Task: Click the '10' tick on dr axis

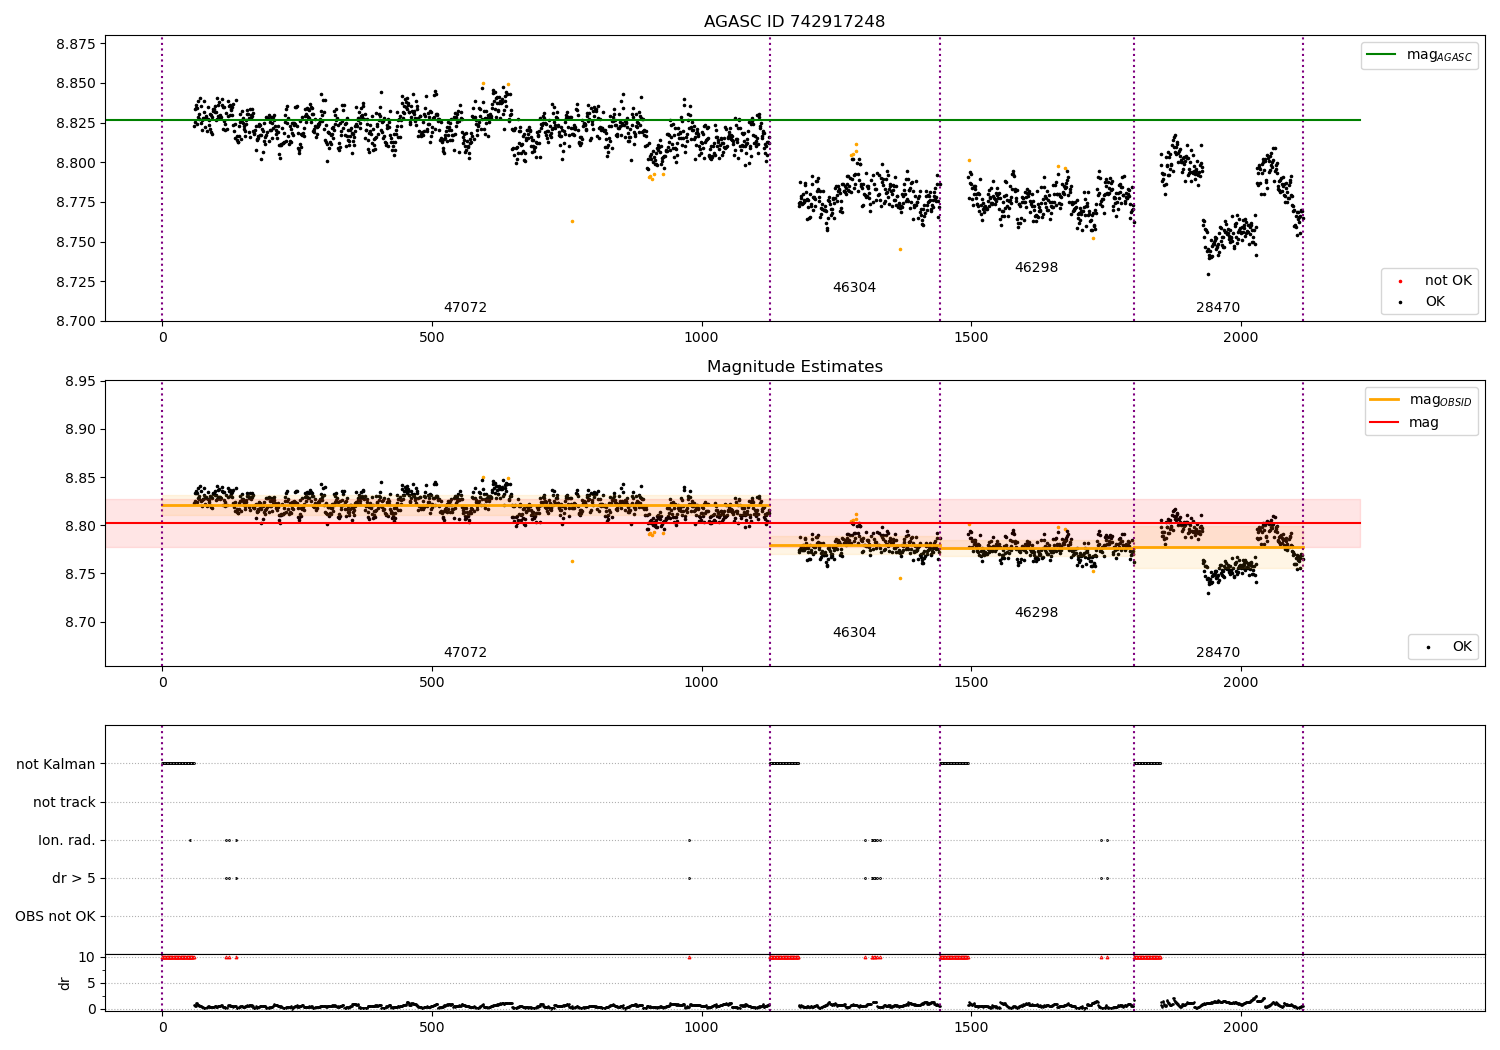Action: [x=87, y=958]
